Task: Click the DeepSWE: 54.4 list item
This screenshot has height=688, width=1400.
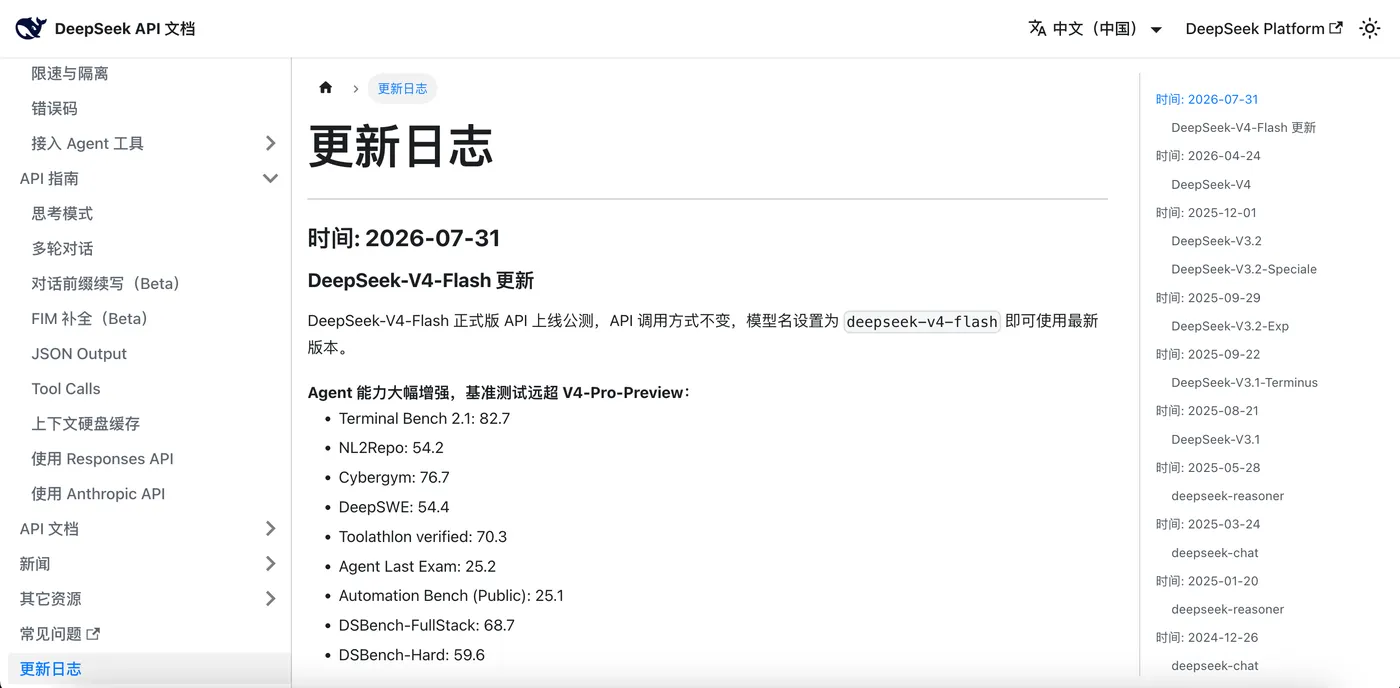Action: (x=394, y=507)
